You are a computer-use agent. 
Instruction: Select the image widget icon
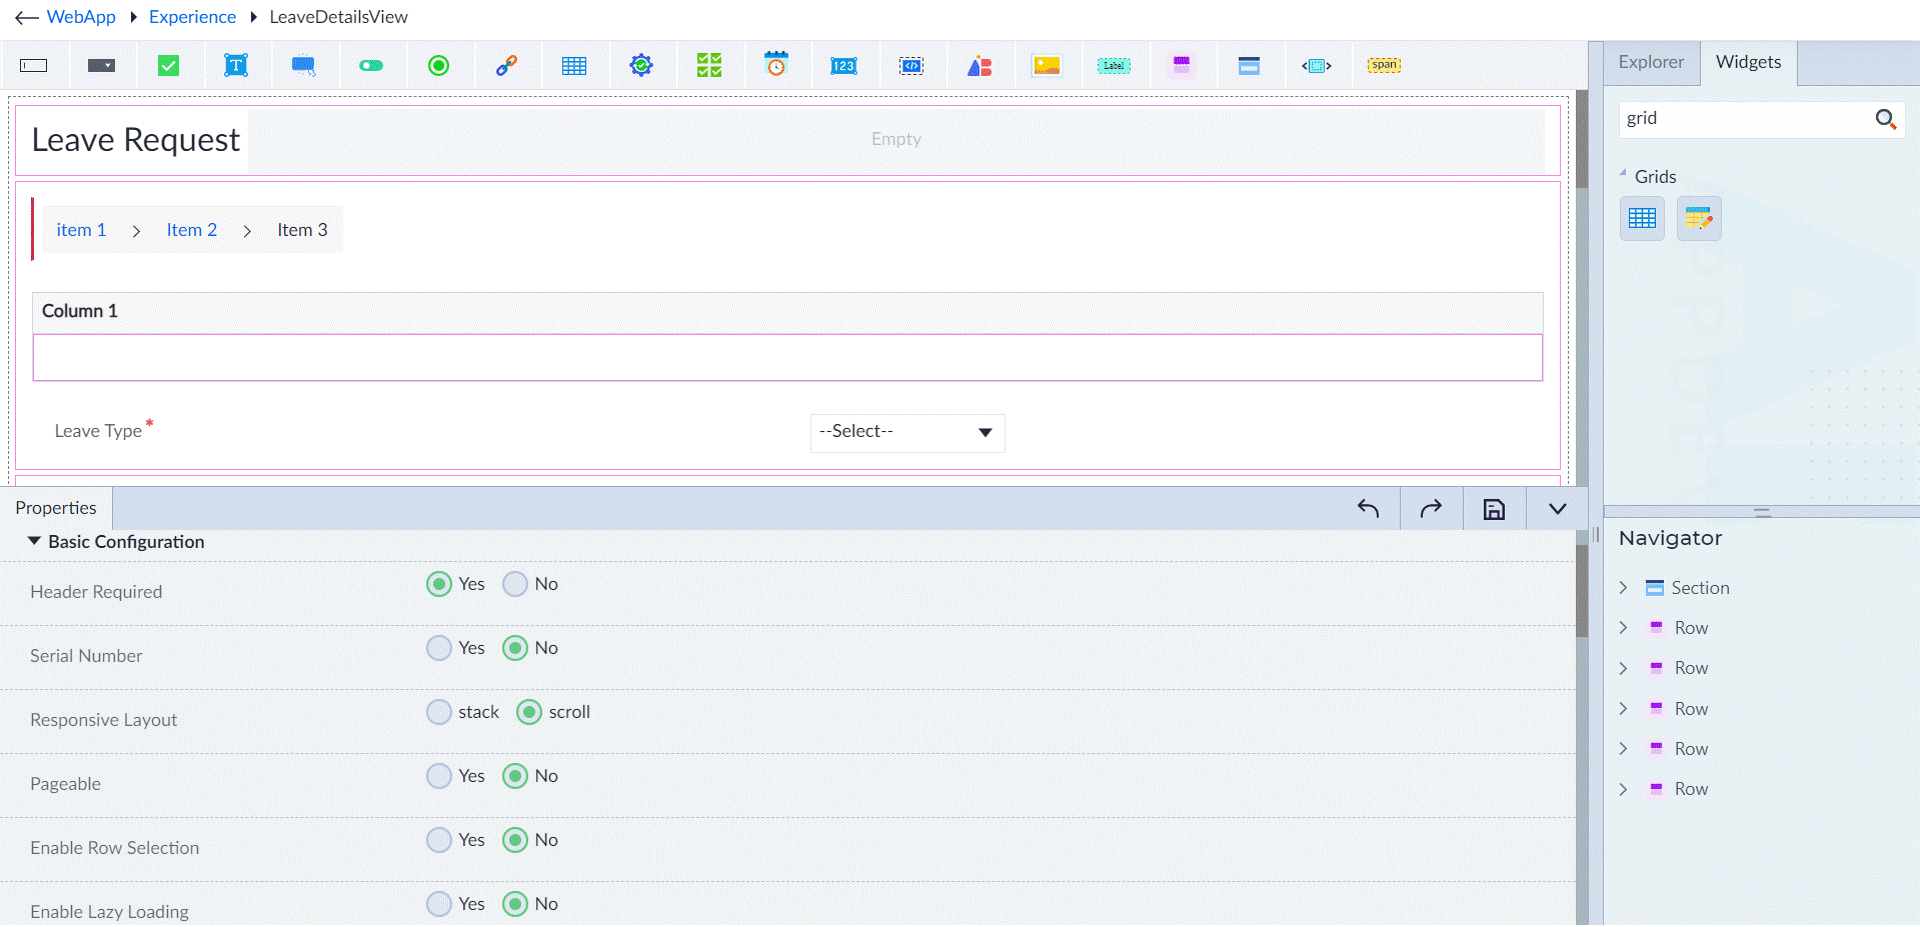point(1046,66)
